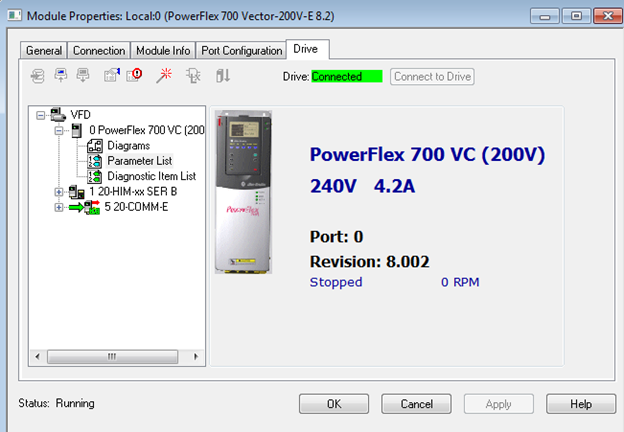The image size is (624, 432).
Task: Collapse the 0 PowerFlex 700 VC node
Action: (58, 130)
